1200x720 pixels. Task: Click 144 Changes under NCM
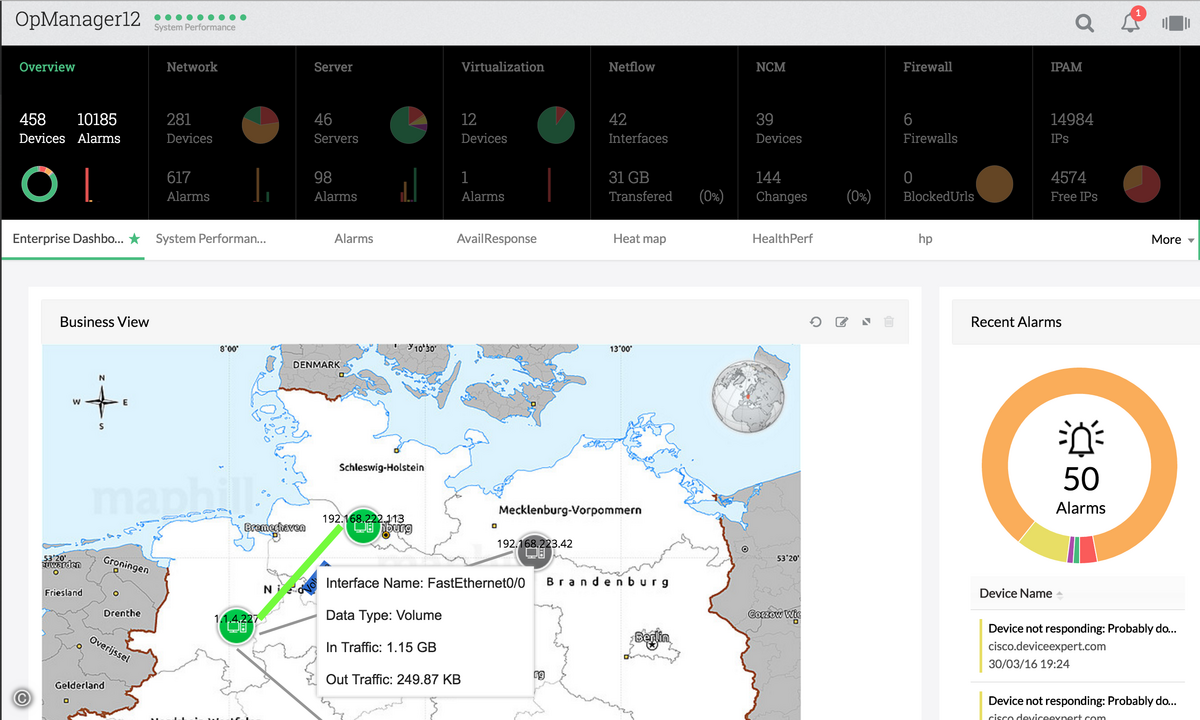pos(782,186)
